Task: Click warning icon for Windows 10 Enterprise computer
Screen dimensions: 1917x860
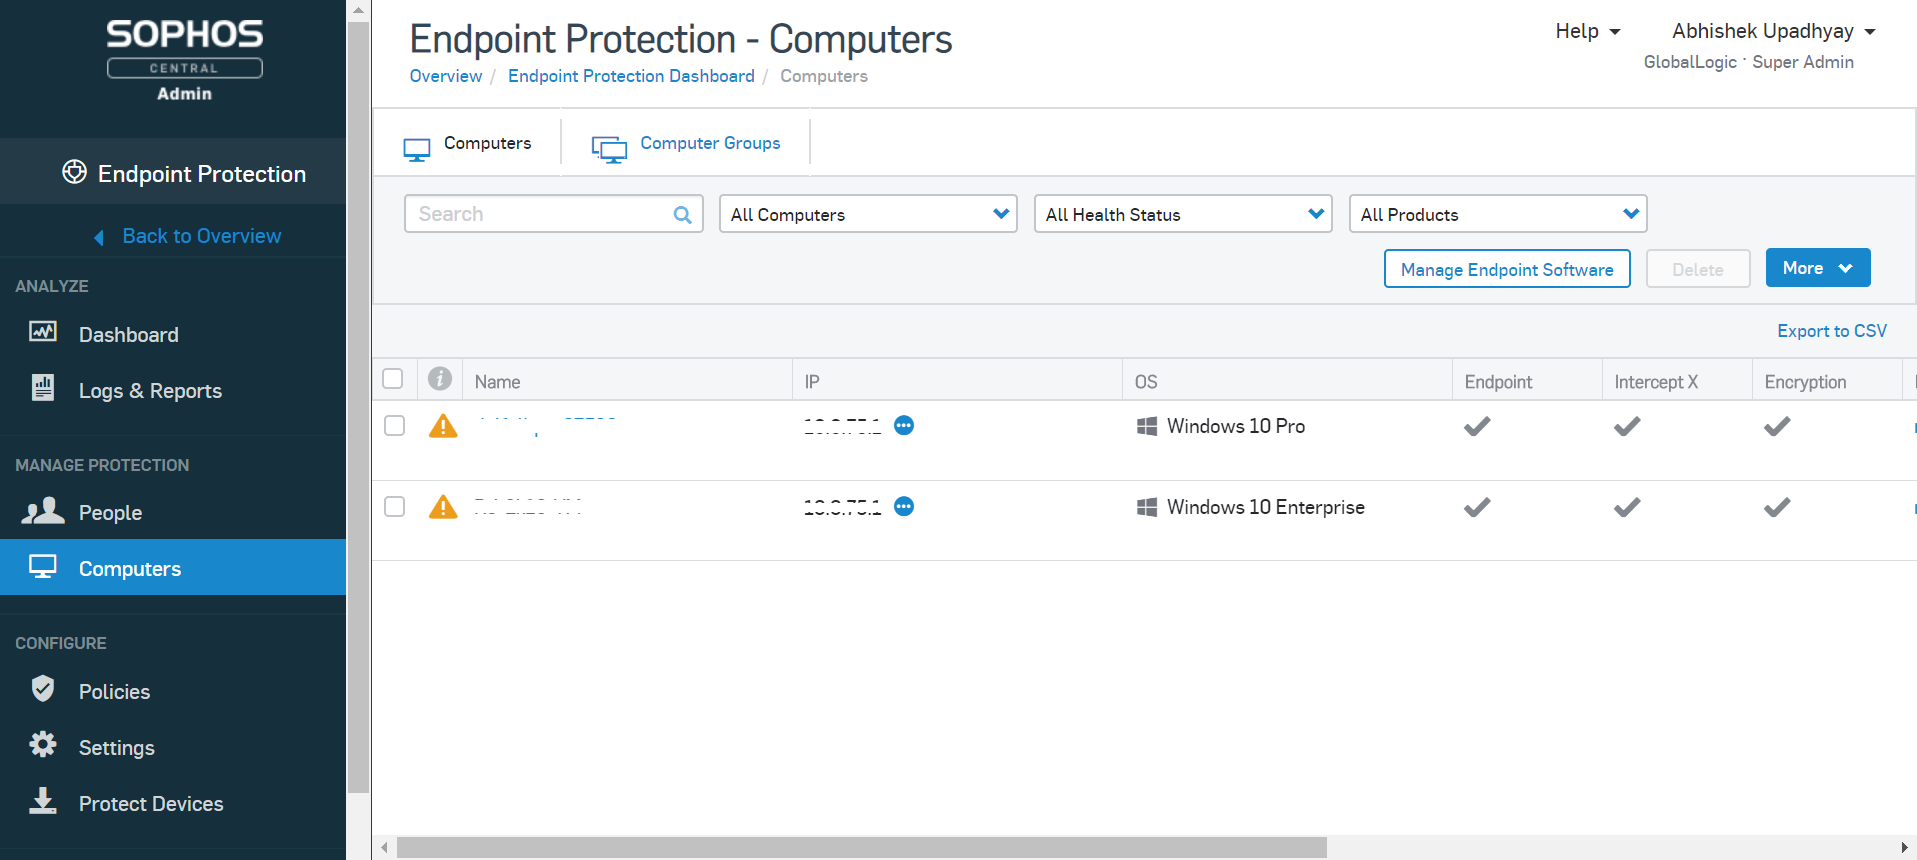Action: coord(443,507)
